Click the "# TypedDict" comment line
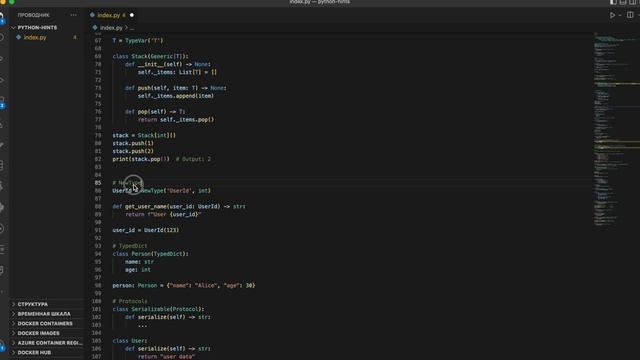The width and height of the screenshot is (640, 360). click(x=130, y=246)
